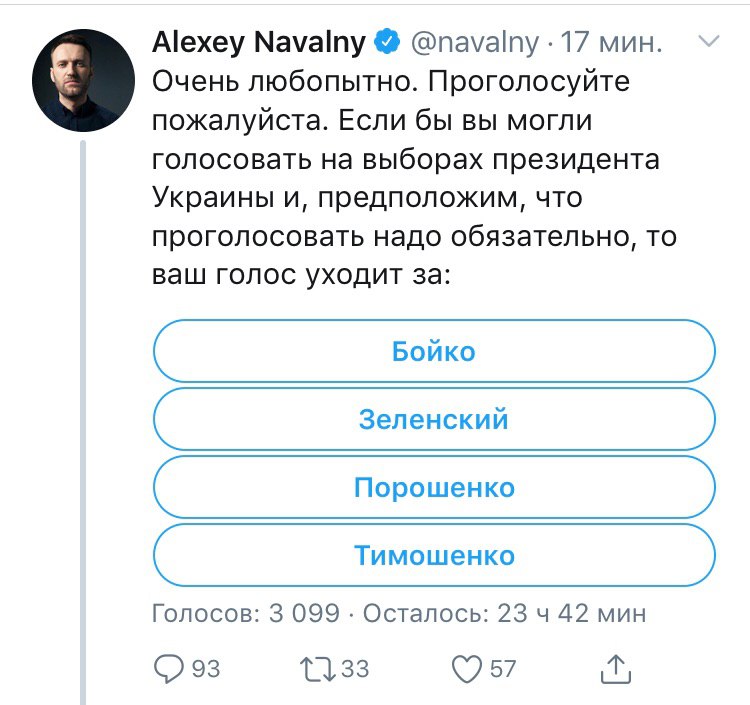Select the Зеленский poll option
The image size is (750, 705).
click(434, 419)
